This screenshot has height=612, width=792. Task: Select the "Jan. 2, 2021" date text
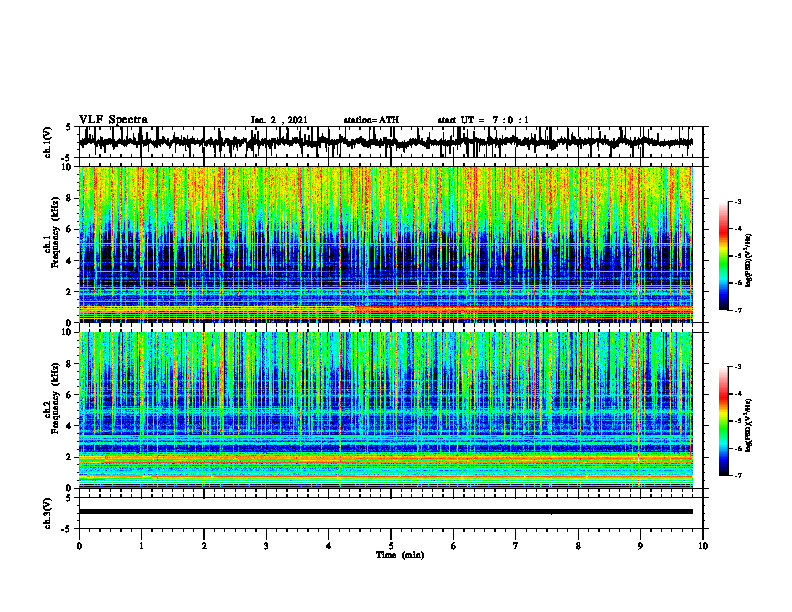point(279,120)
